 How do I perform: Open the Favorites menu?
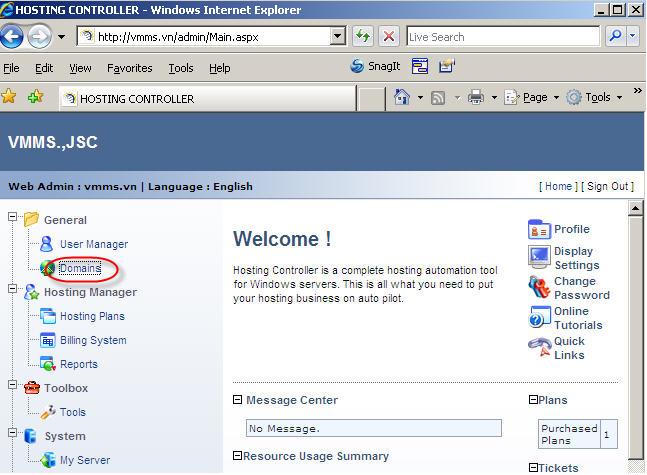pyautogui.click(x=130, y=68)
